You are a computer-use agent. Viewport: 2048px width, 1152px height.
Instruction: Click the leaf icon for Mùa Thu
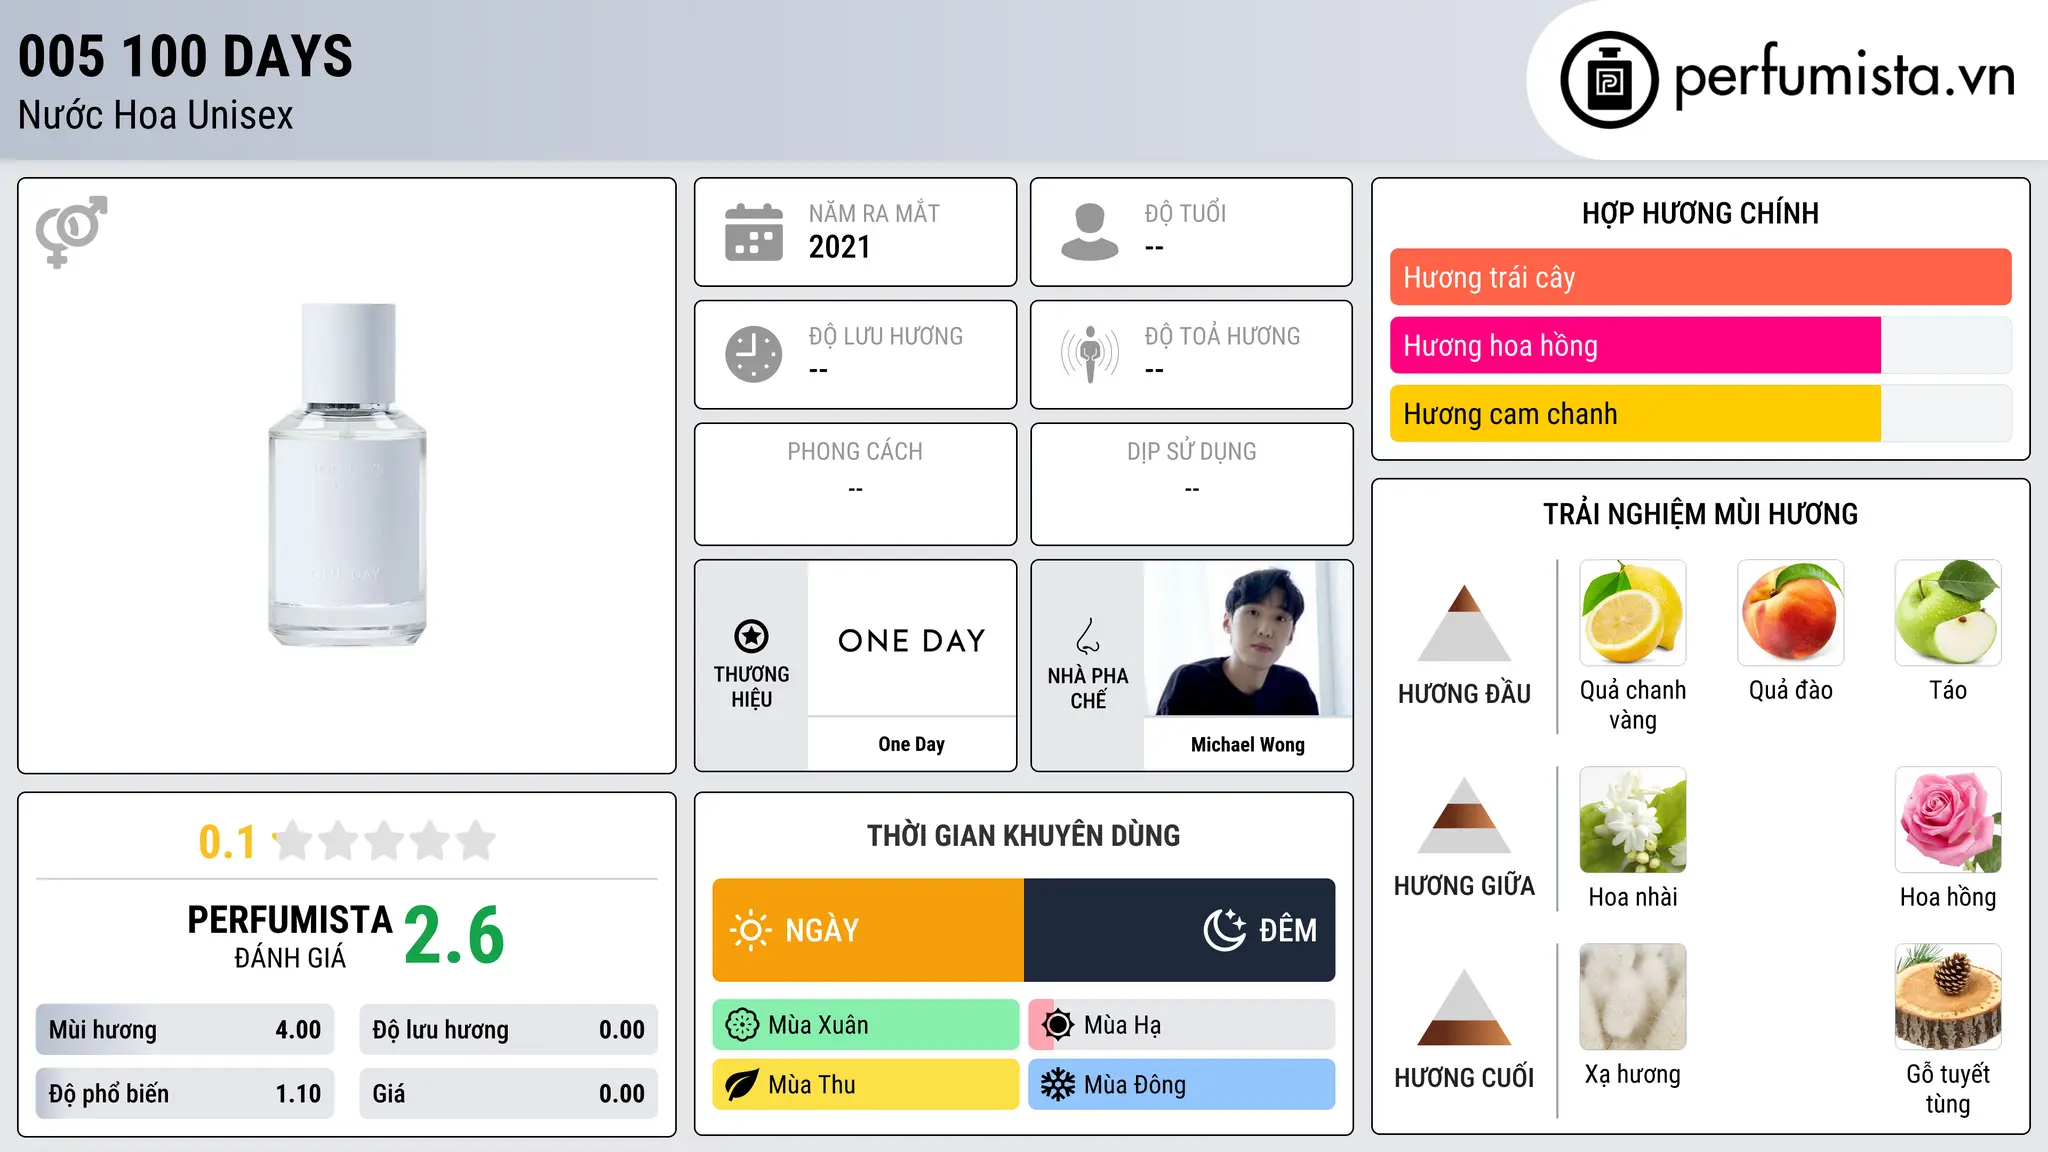click(x=742, y=1085)
